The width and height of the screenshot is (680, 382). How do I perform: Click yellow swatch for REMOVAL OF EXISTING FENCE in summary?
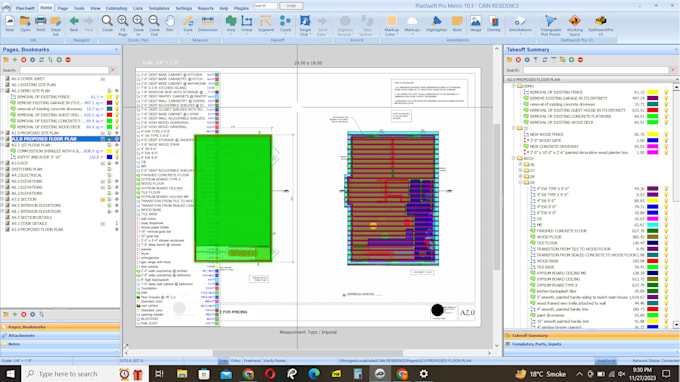[653, 92]
